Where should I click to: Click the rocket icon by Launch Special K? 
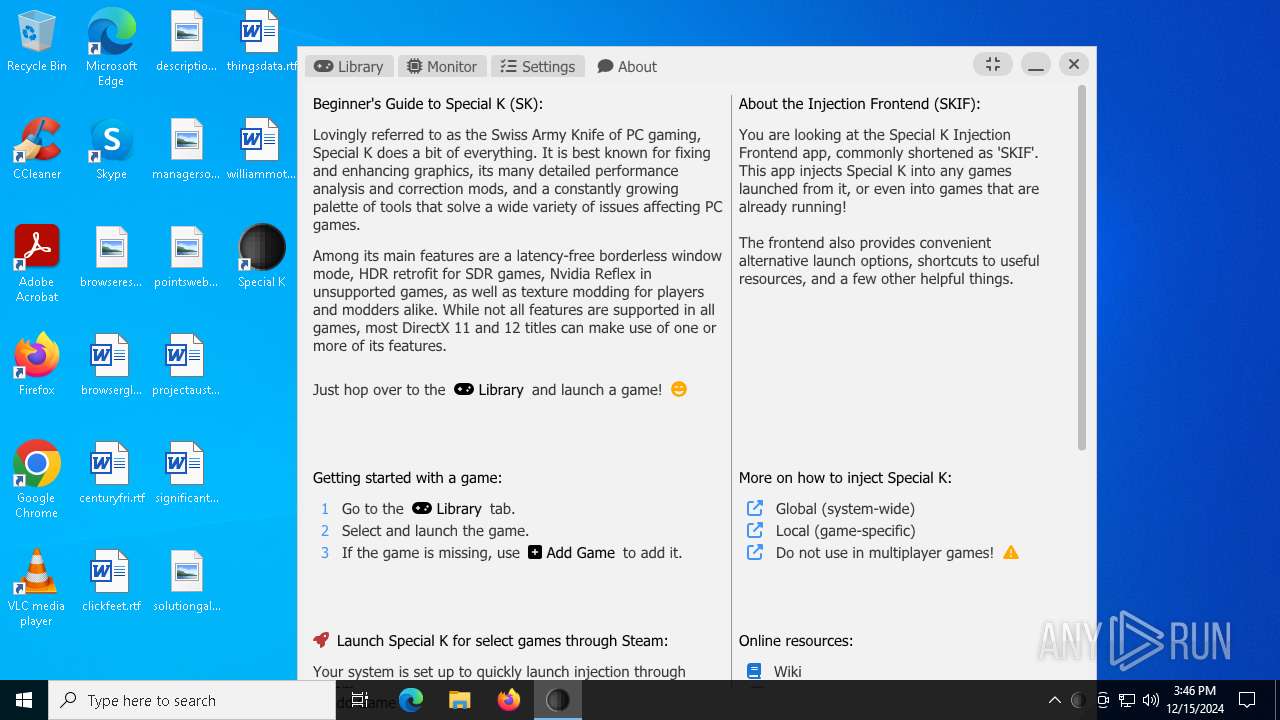321,640
